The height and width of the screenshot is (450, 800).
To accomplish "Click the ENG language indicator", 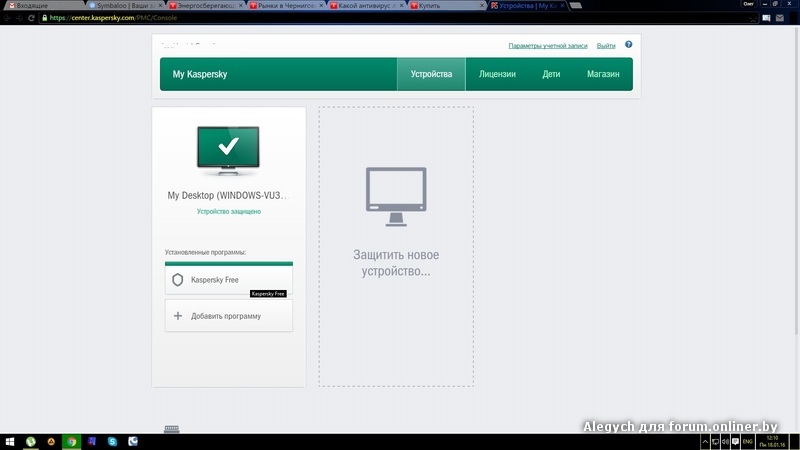I will click(747, 442).
